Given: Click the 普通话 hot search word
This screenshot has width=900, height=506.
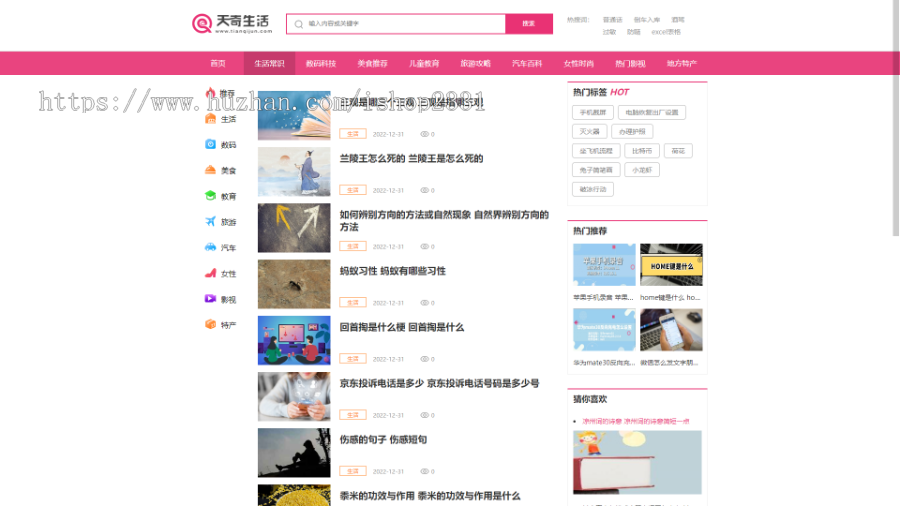Looking at the screenshot, I should click(612, 20).
